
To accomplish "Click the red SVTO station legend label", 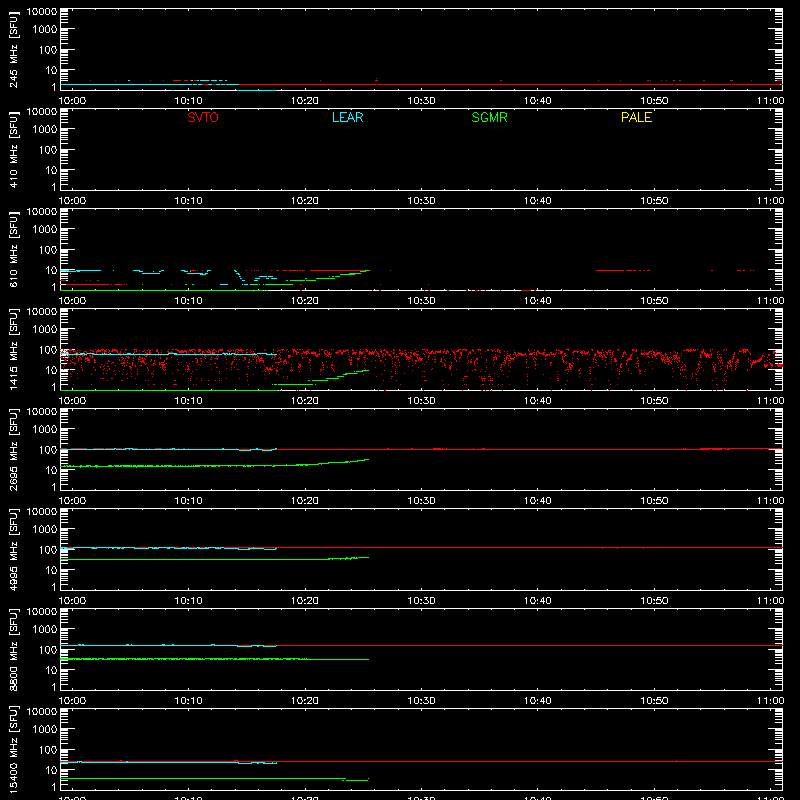I will pos(203,117).
